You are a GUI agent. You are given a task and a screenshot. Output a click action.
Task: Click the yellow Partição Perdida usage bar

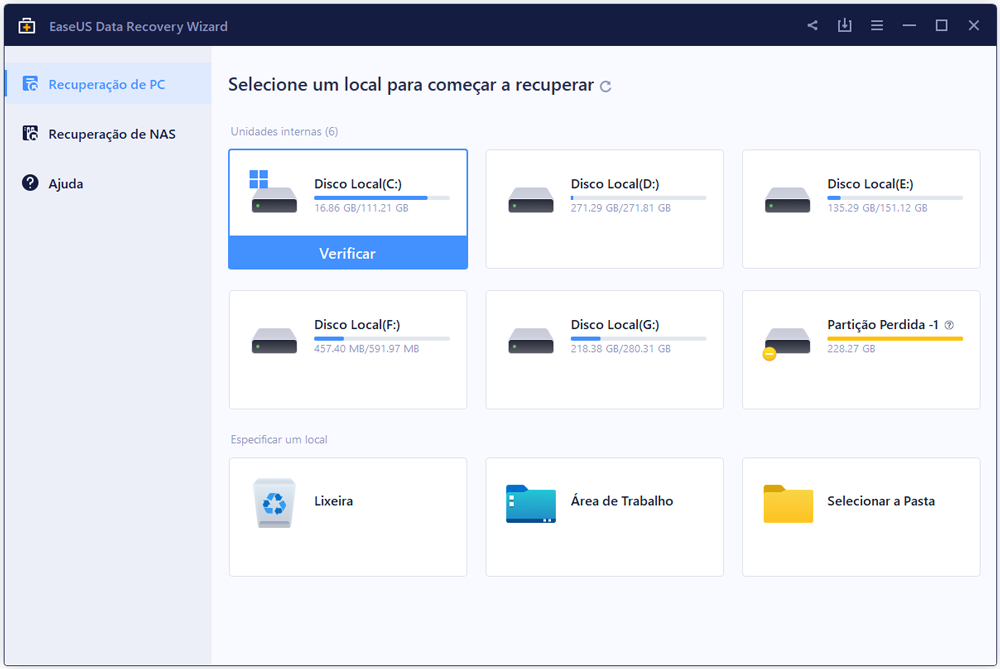pos(894,339)
